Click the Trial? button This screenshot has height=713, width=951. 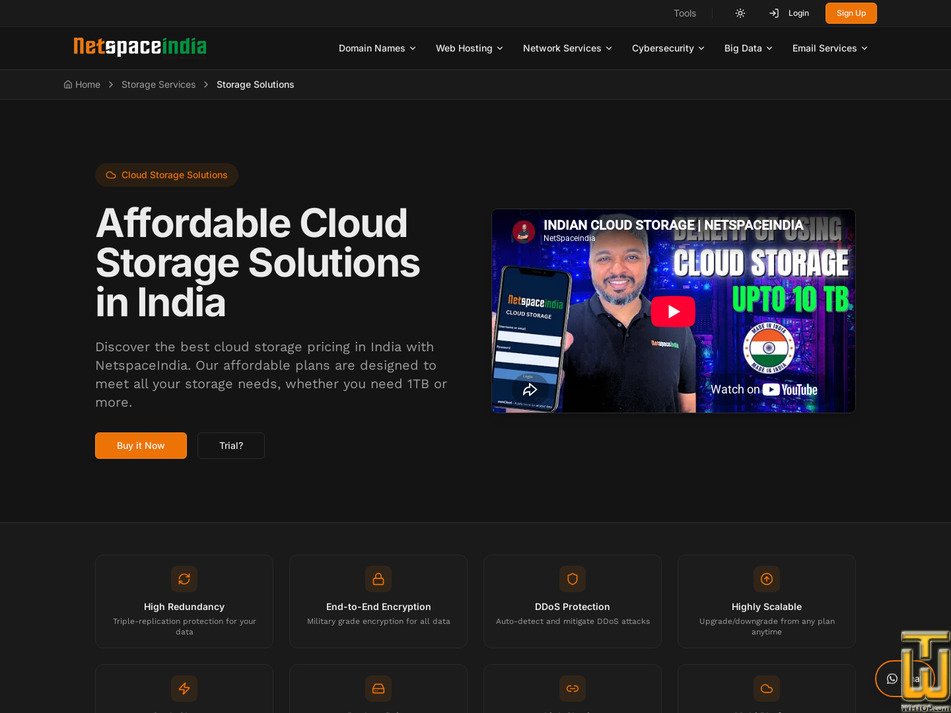(231, 446)
